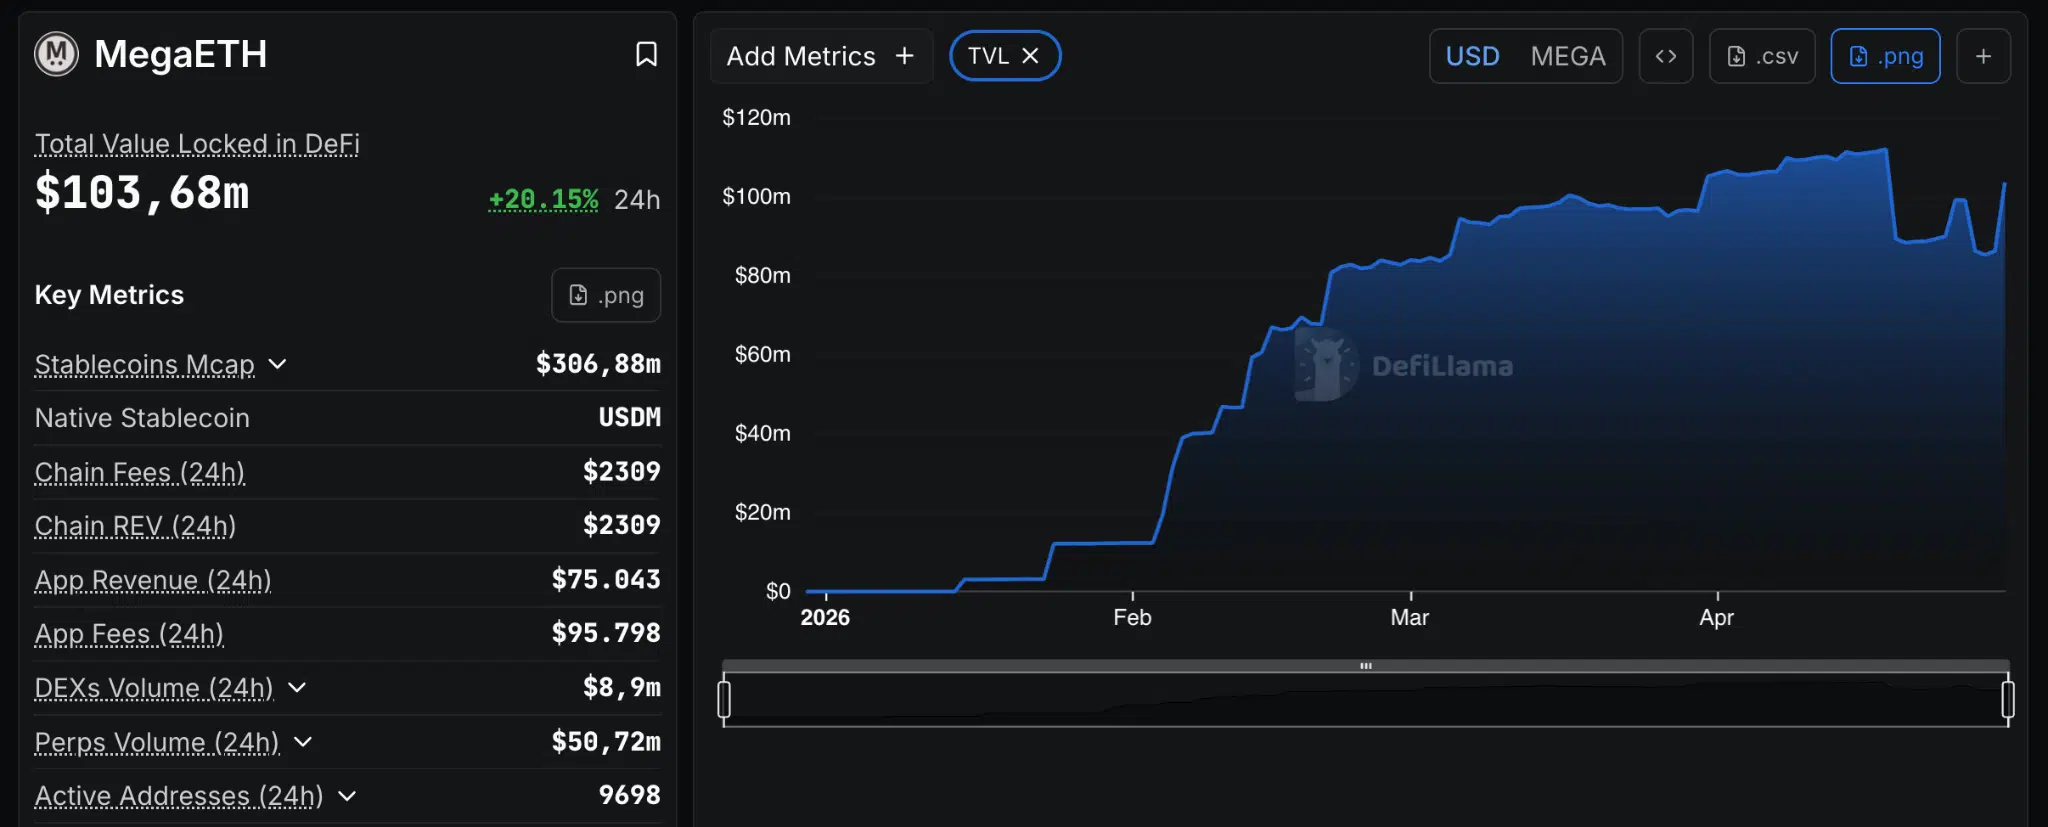Click the Total Value Locked in DeFi label
This screenshot has width=2048, height=827.
pyautogui.click(x=197, y=144)
